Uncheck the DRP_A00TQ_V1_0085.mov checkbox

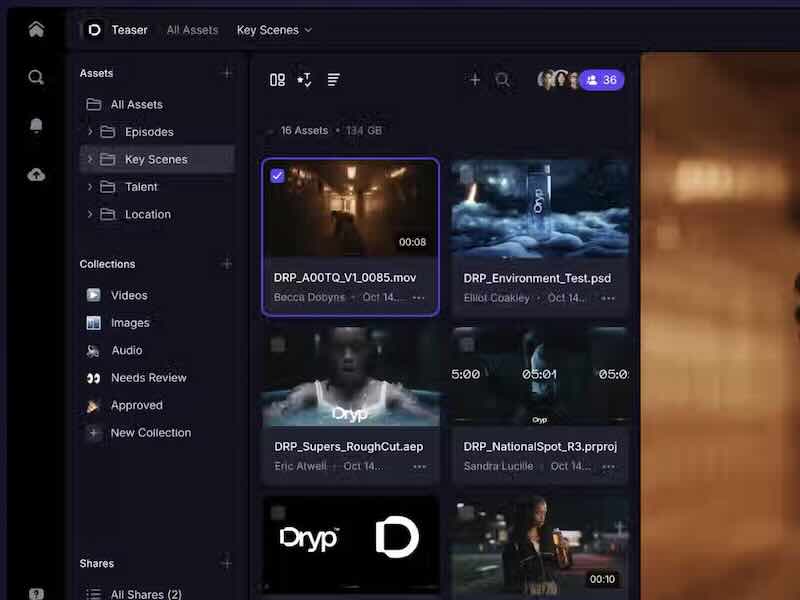(x=278, y=175)
